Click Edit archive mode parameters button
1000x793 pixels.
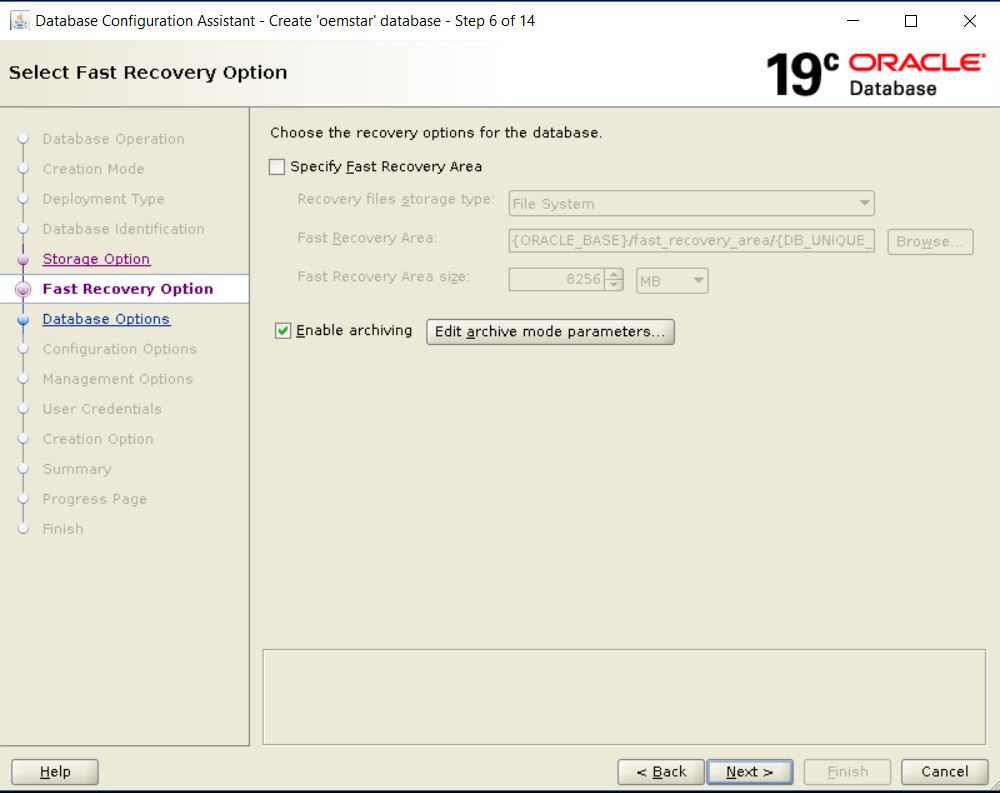click(x=550, y=332)
